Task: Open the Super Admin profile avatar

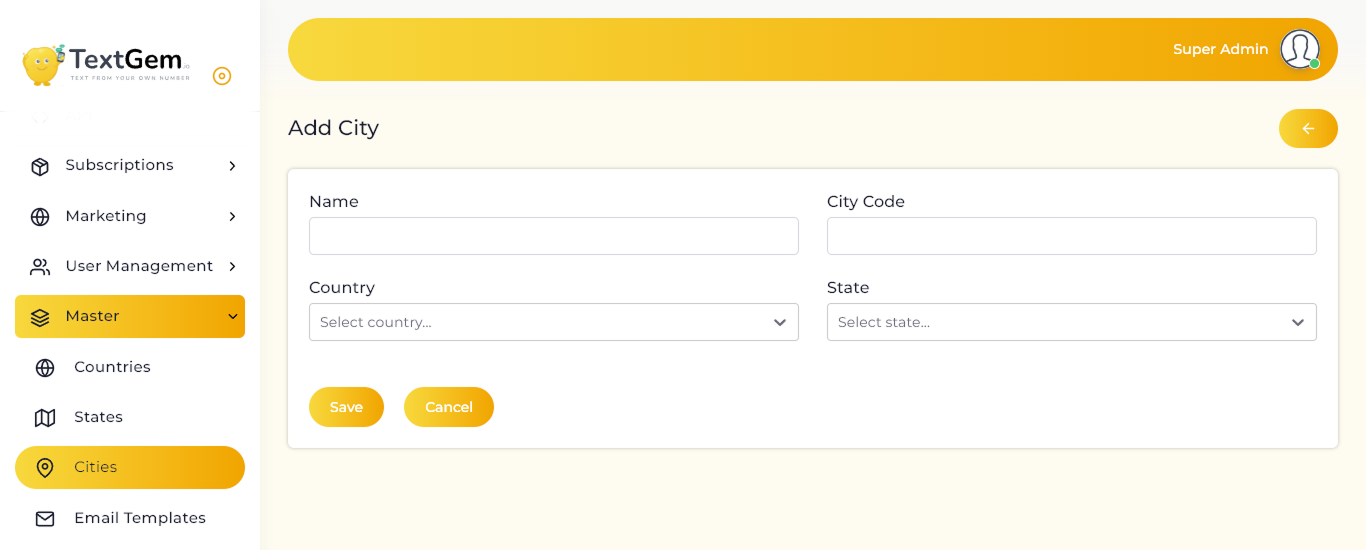Action: [x=1300, y=49]
